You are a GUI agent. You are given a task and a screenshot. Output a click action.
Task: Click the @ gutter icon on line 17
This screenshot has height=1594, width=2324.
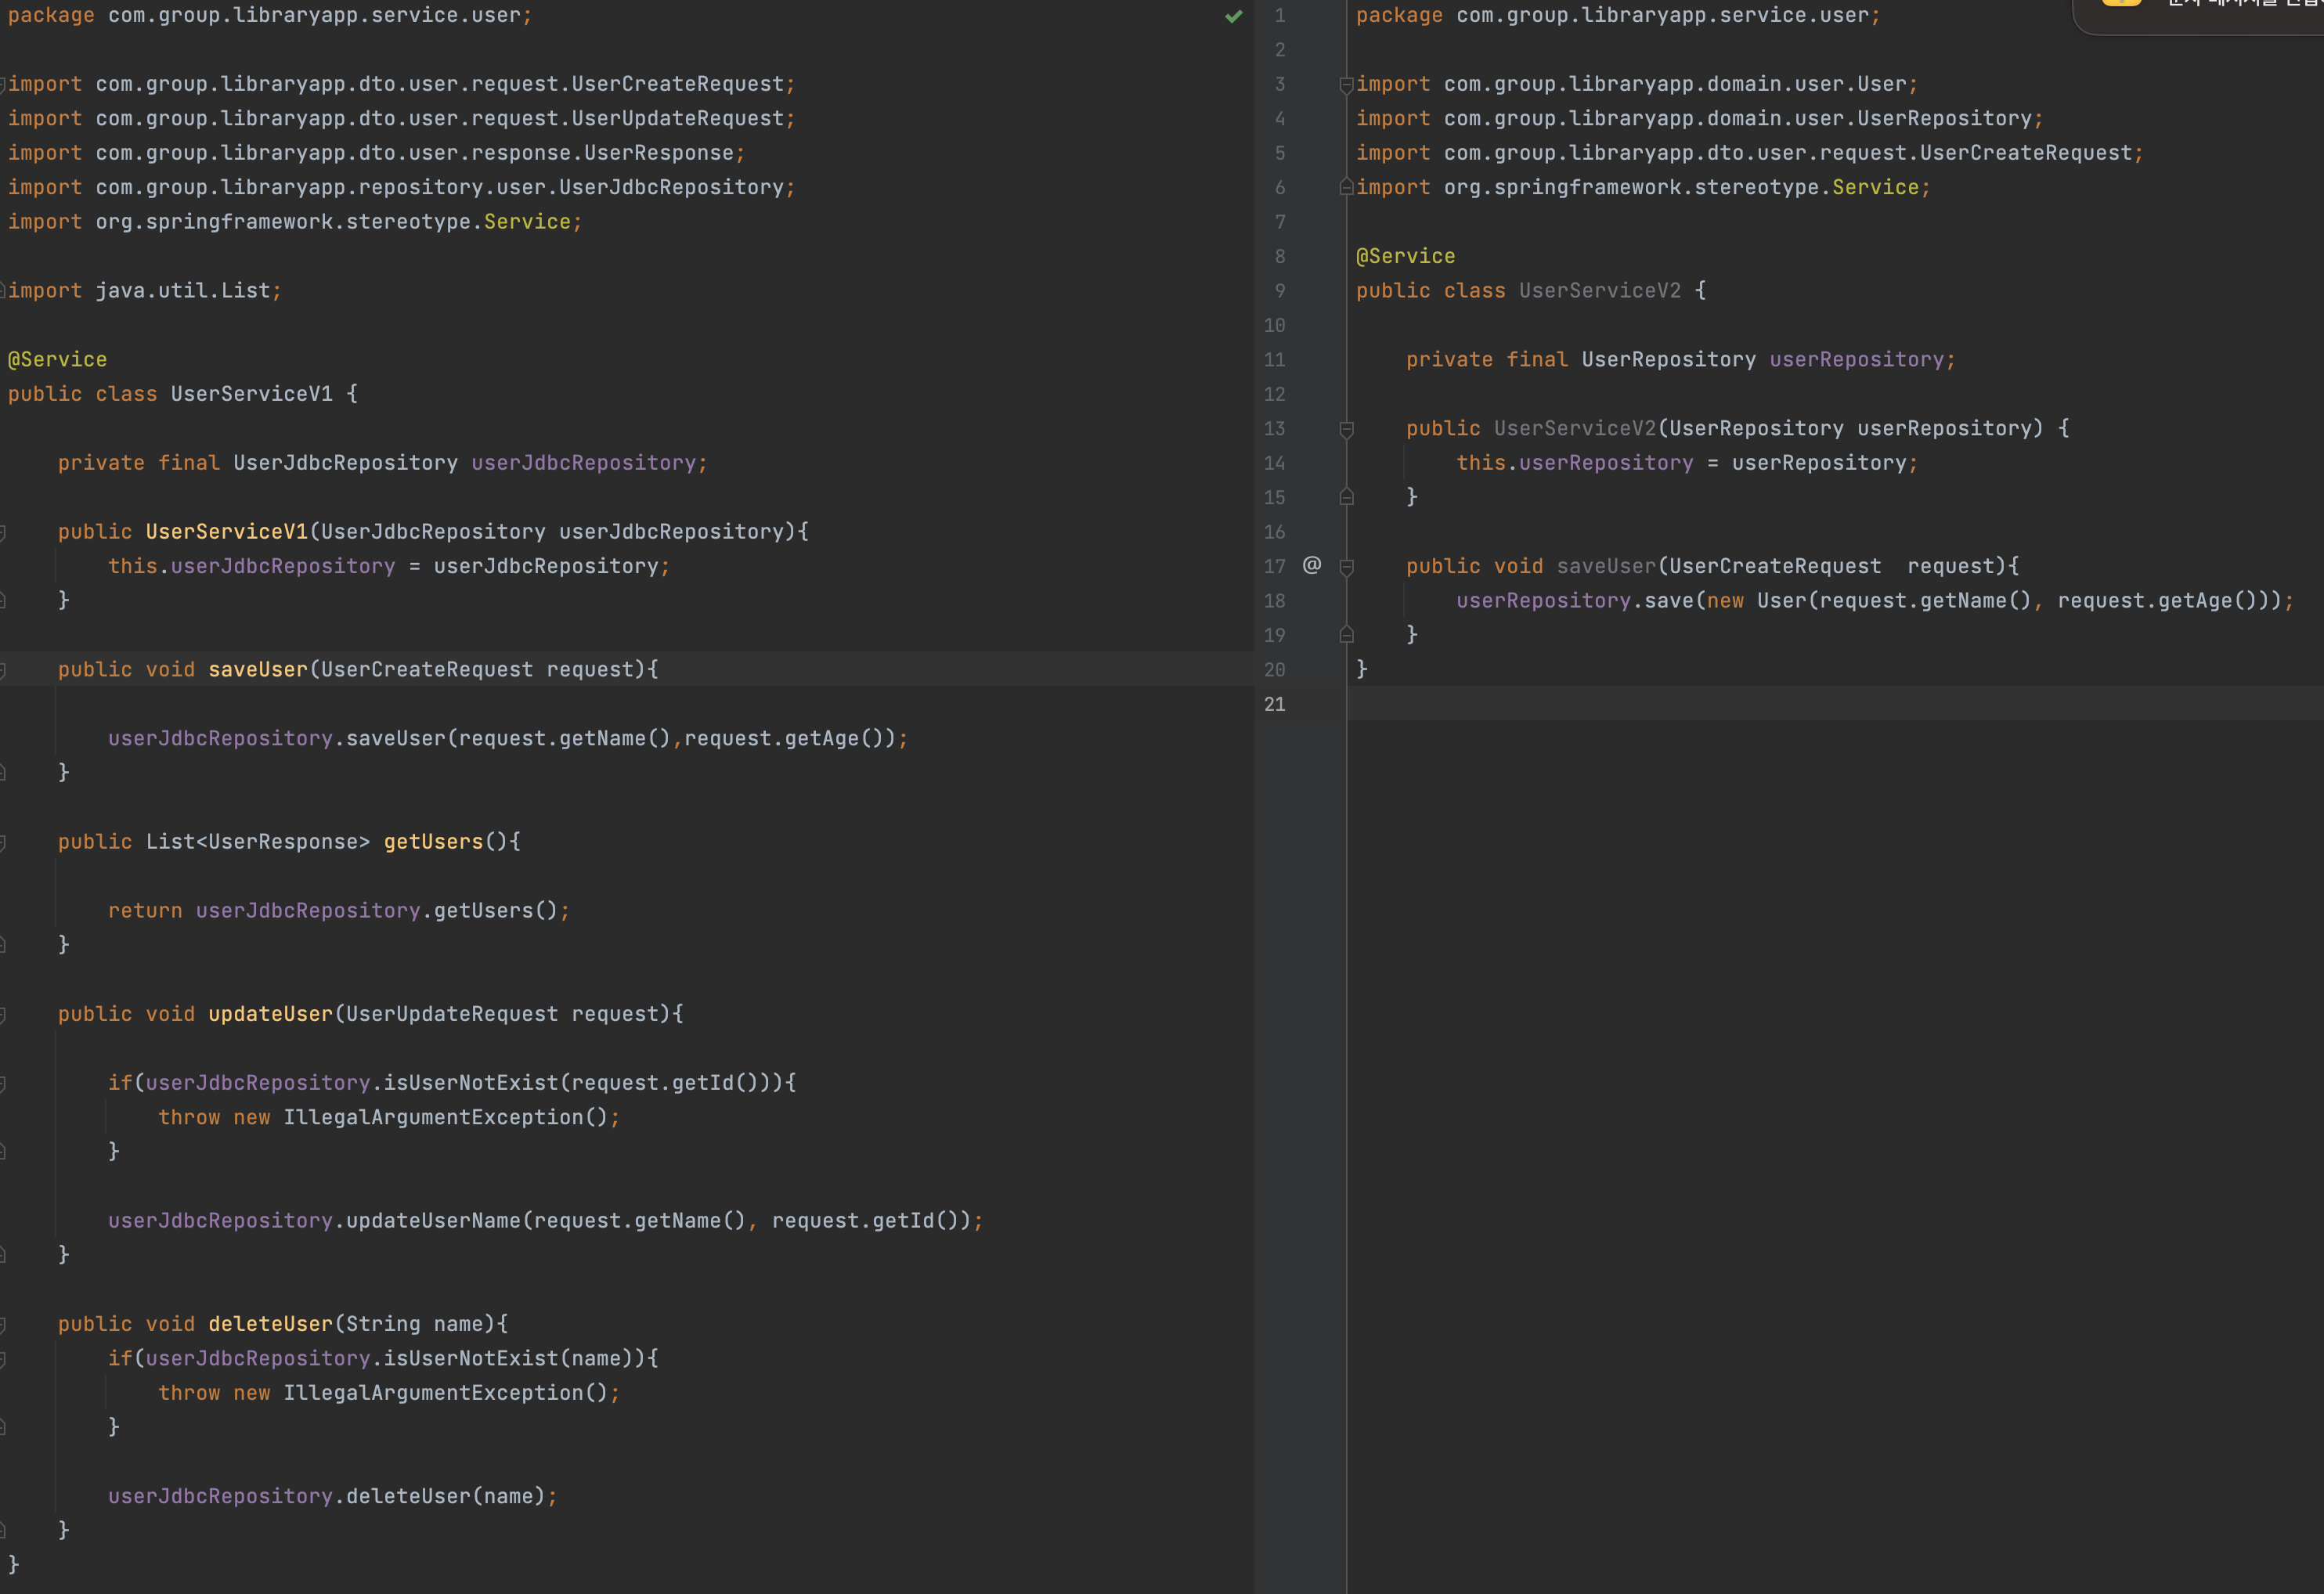click(1312, 565)
